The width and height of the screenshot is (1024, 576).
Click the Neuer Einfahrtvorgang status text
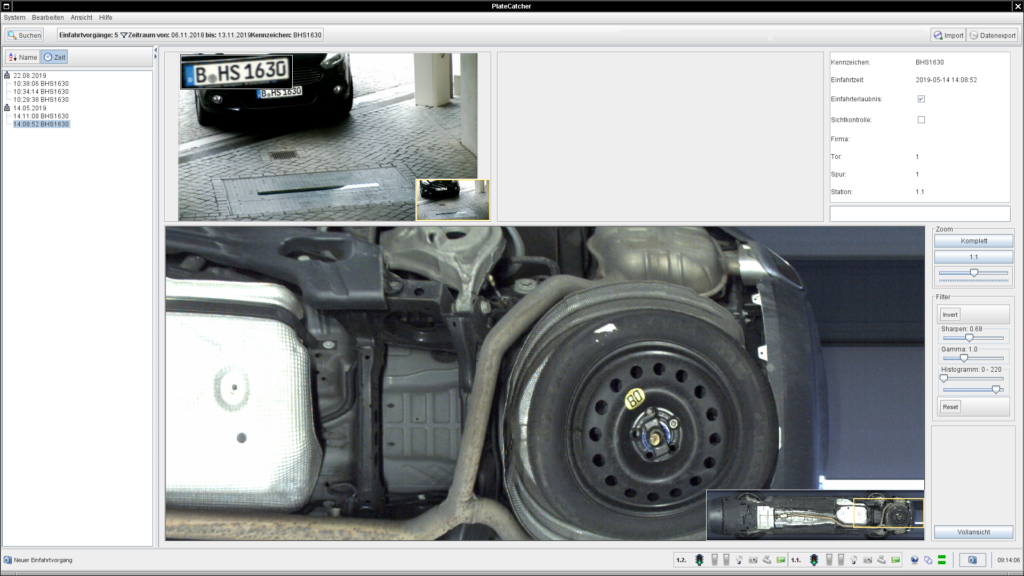[43, 560]
